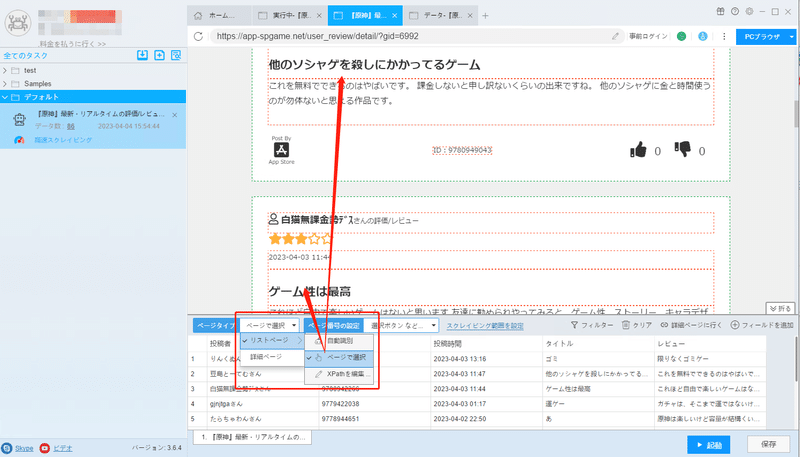Click the App Store icon under Post By
This screenshot has height=457, width=800.
(281, 149)
